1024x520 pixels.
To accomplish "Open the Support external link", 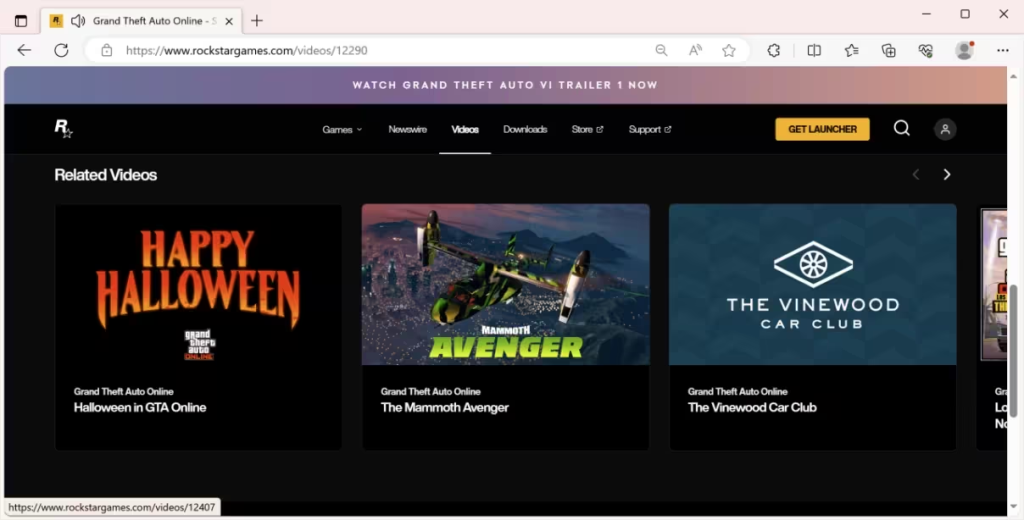I will pos(650,129).
